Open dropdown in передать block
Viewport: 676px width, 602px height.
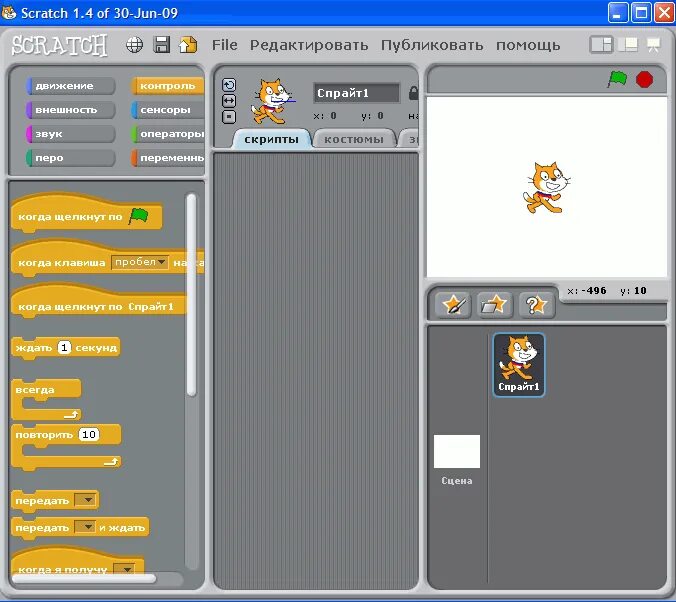tap(85, 500)
